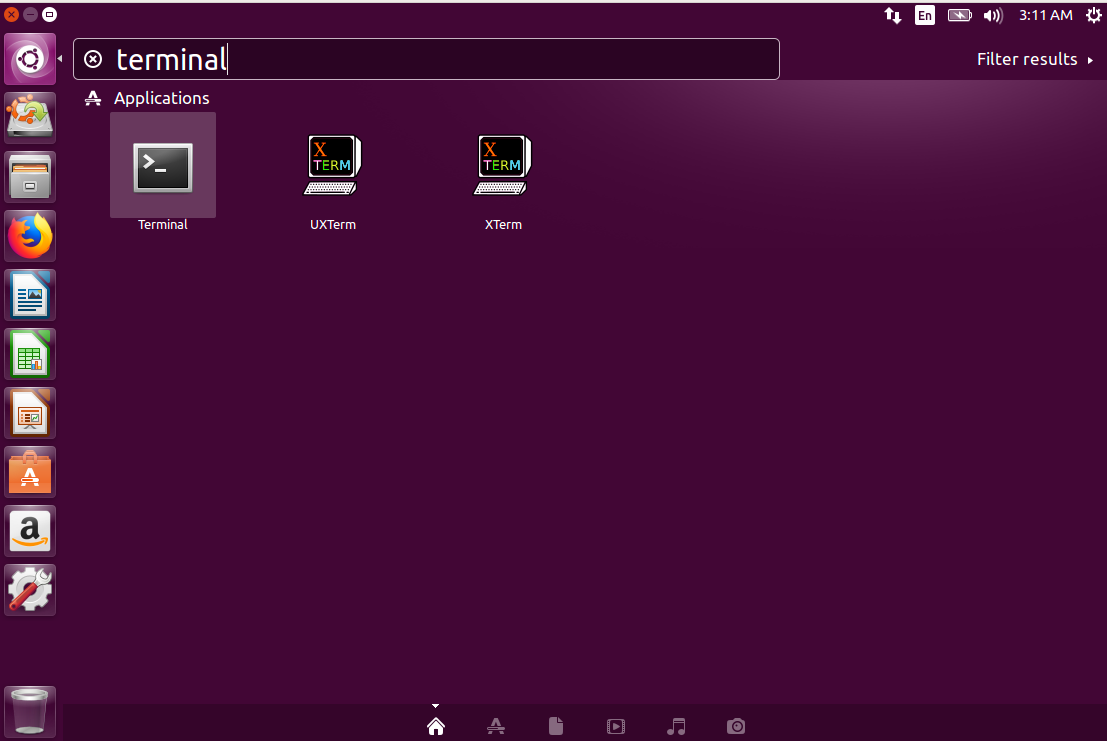
Task: Open the session gear menu
Action: 1092,15
